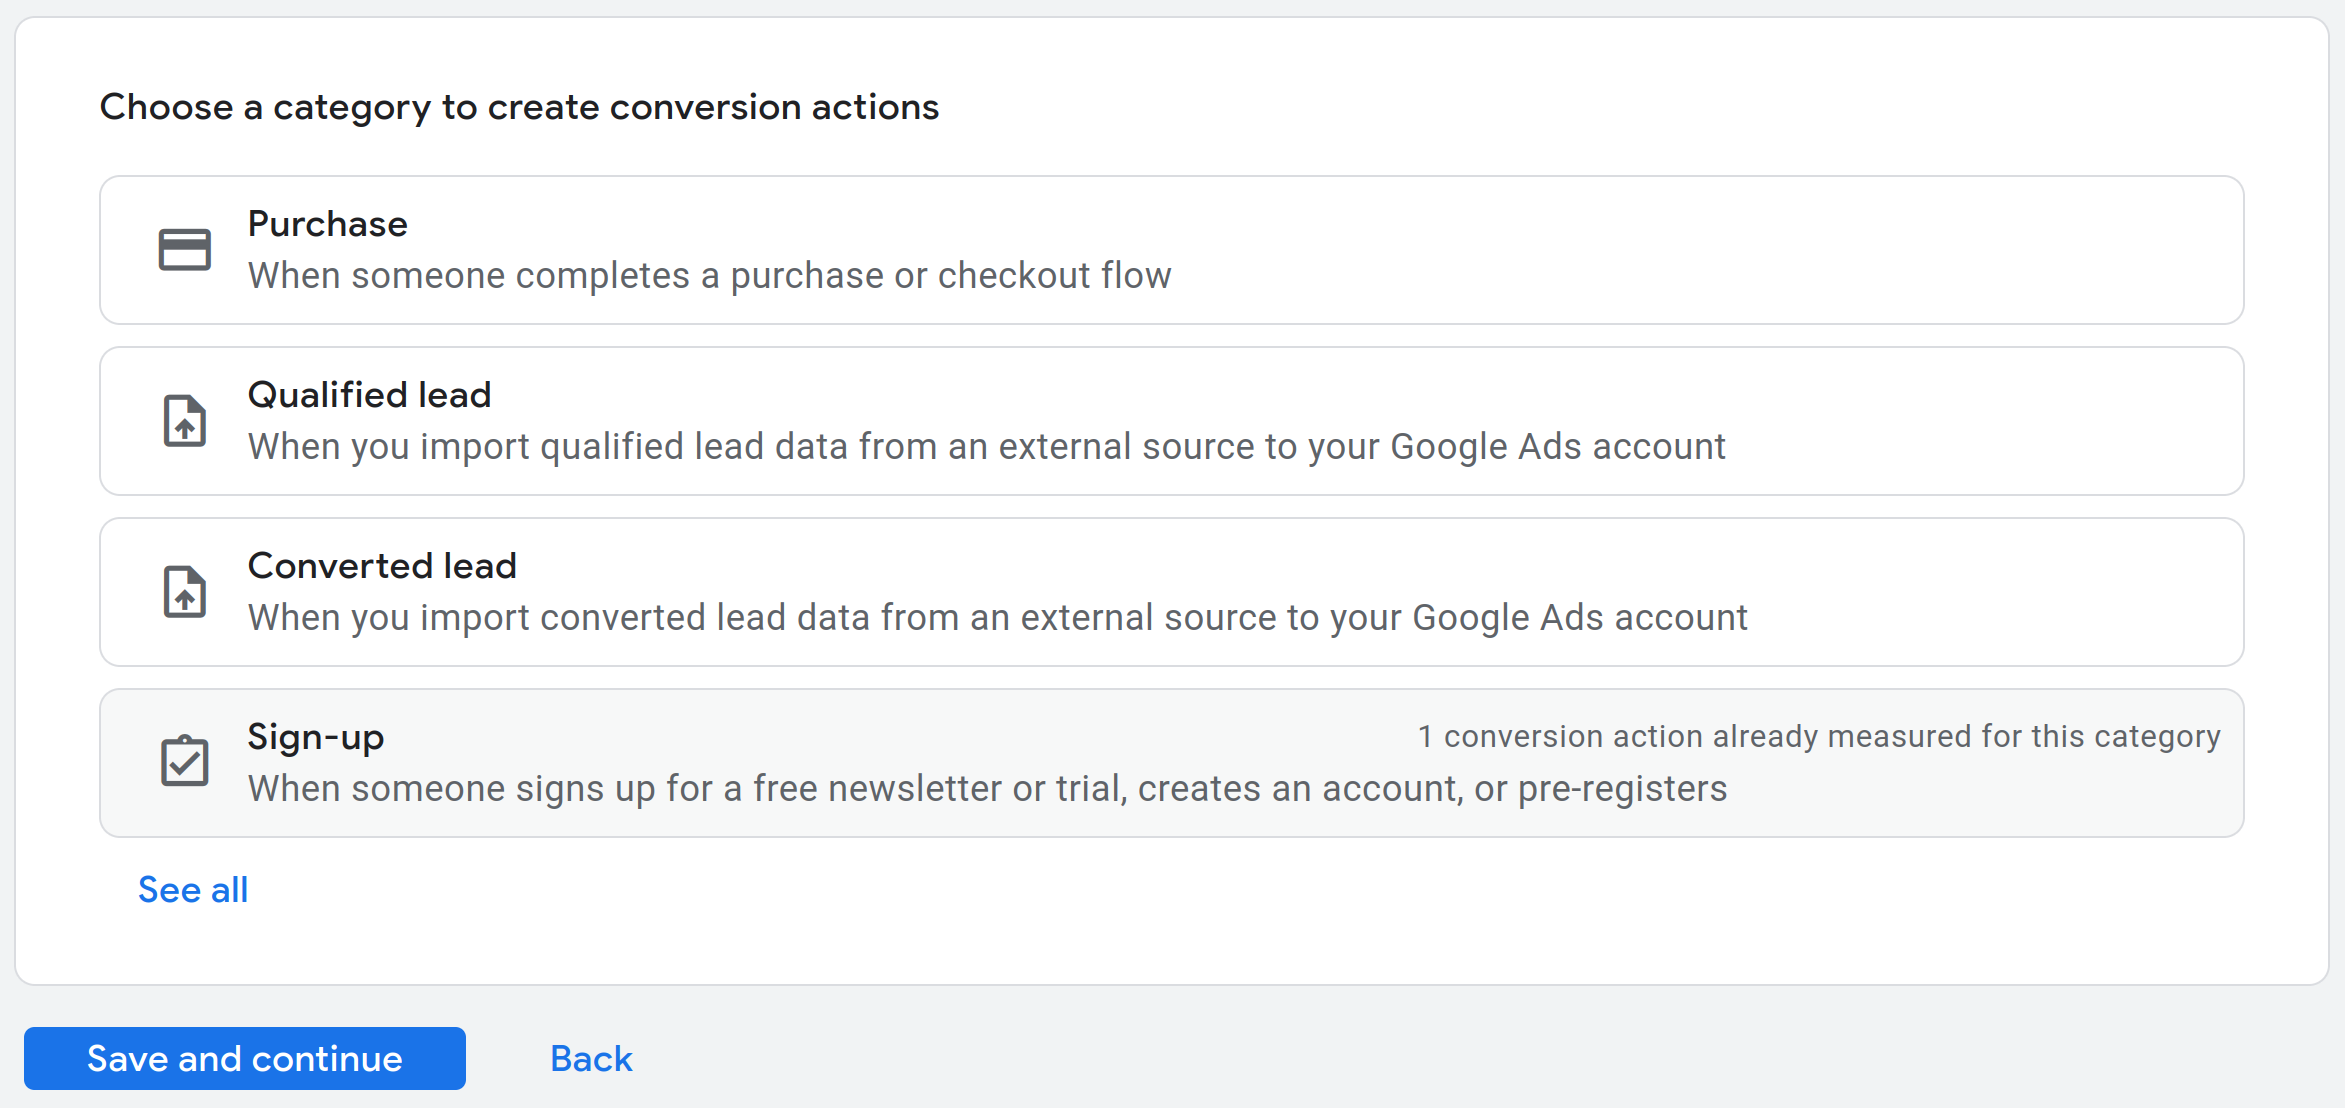Click the 'Choose a category to create conversion actions' heading

click(519, 107)
